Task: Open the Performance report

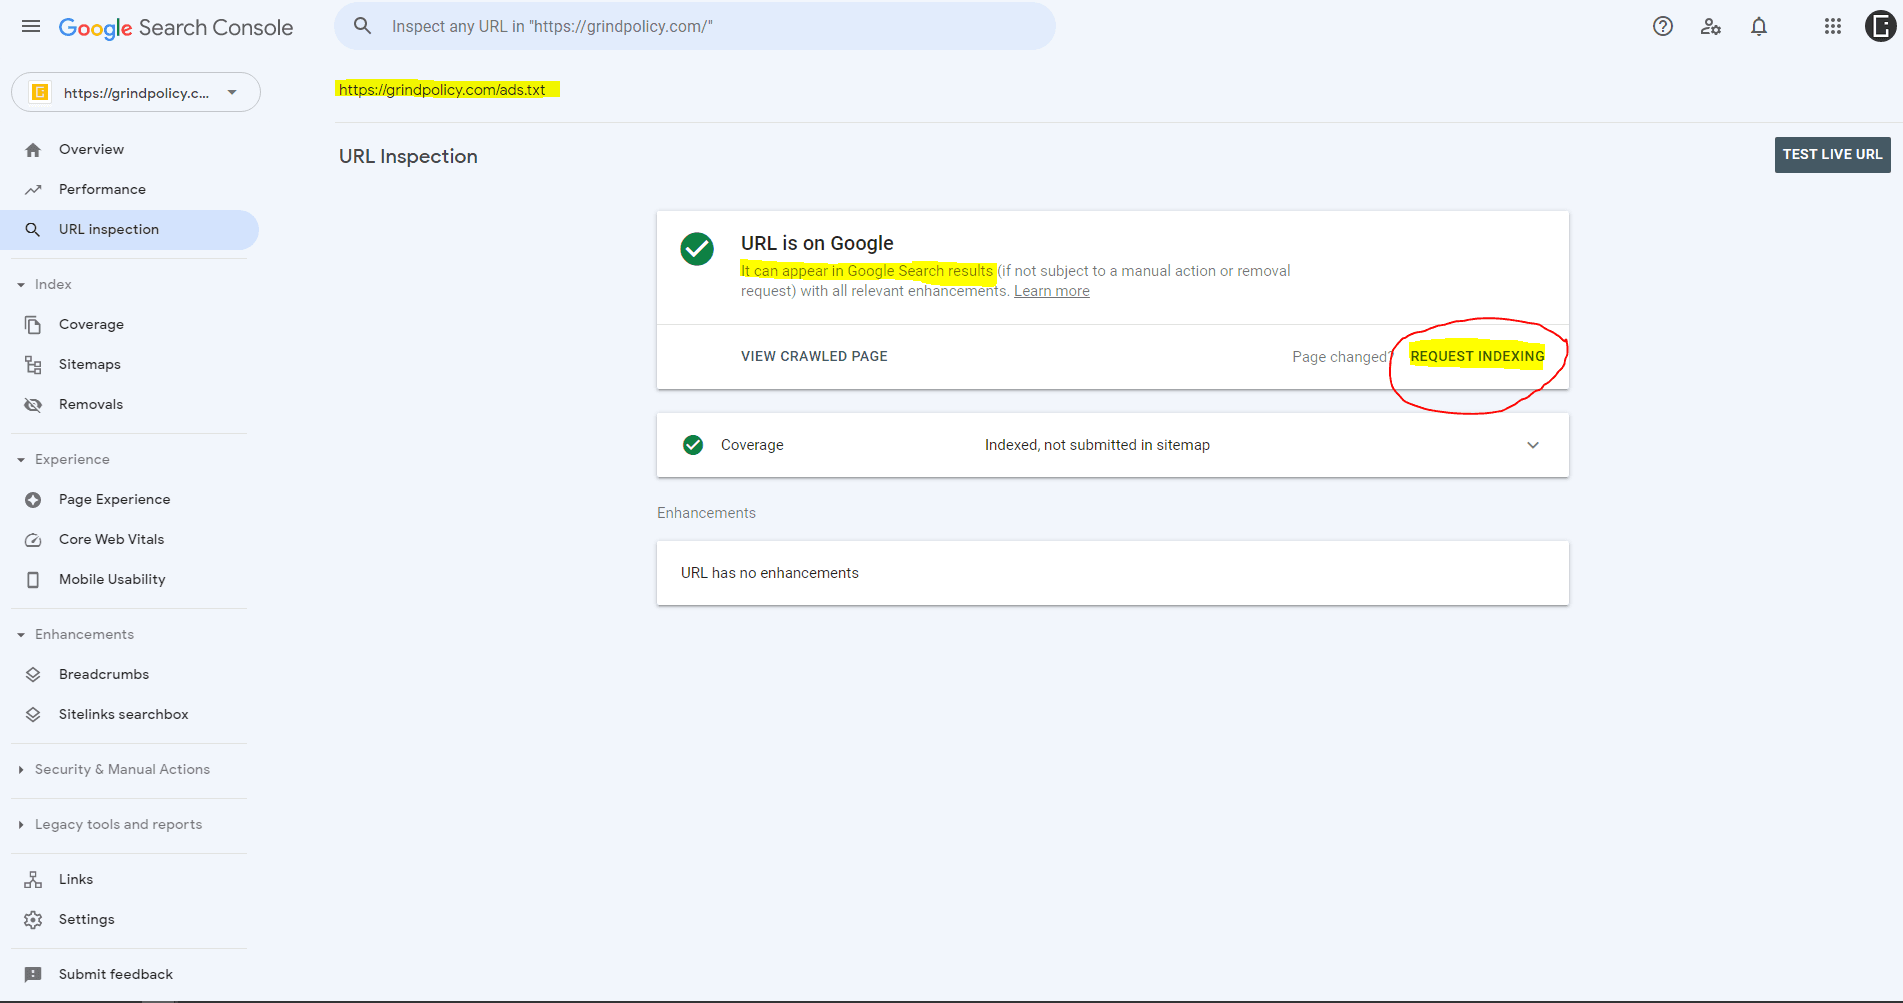Action: click(x=102, y=189)
